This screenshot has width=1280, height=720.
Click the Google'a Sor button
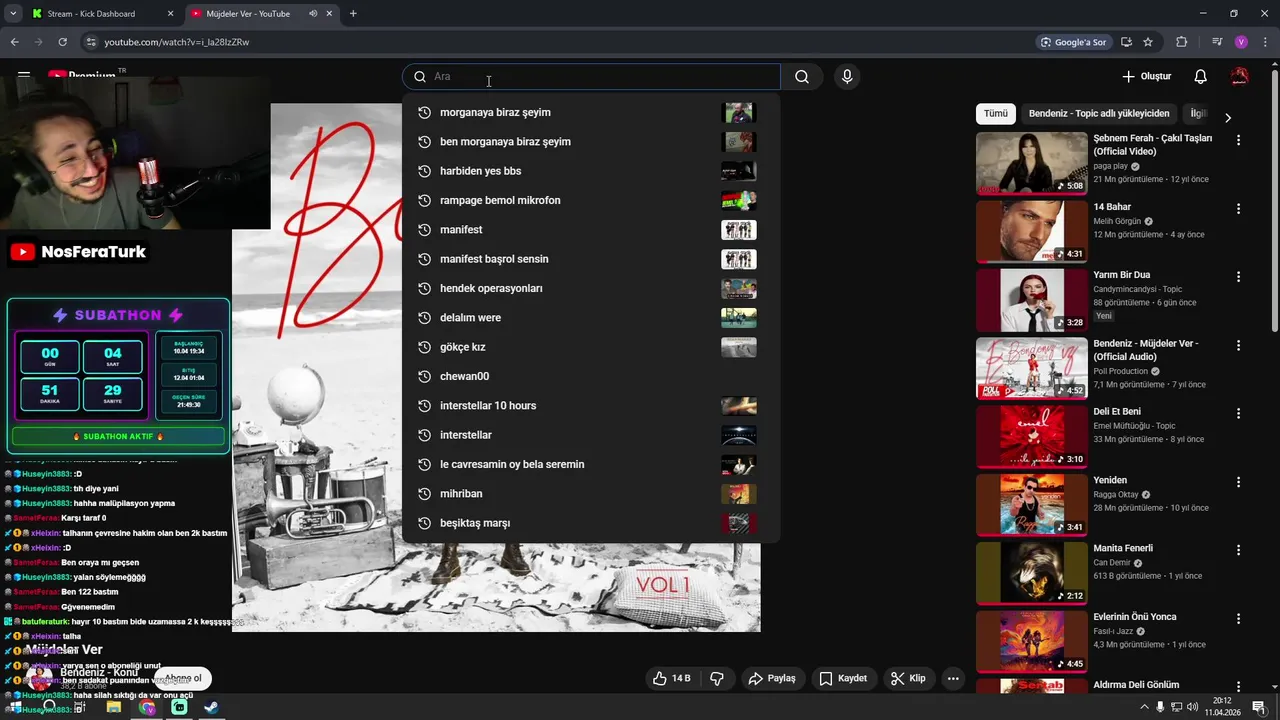1073,42
